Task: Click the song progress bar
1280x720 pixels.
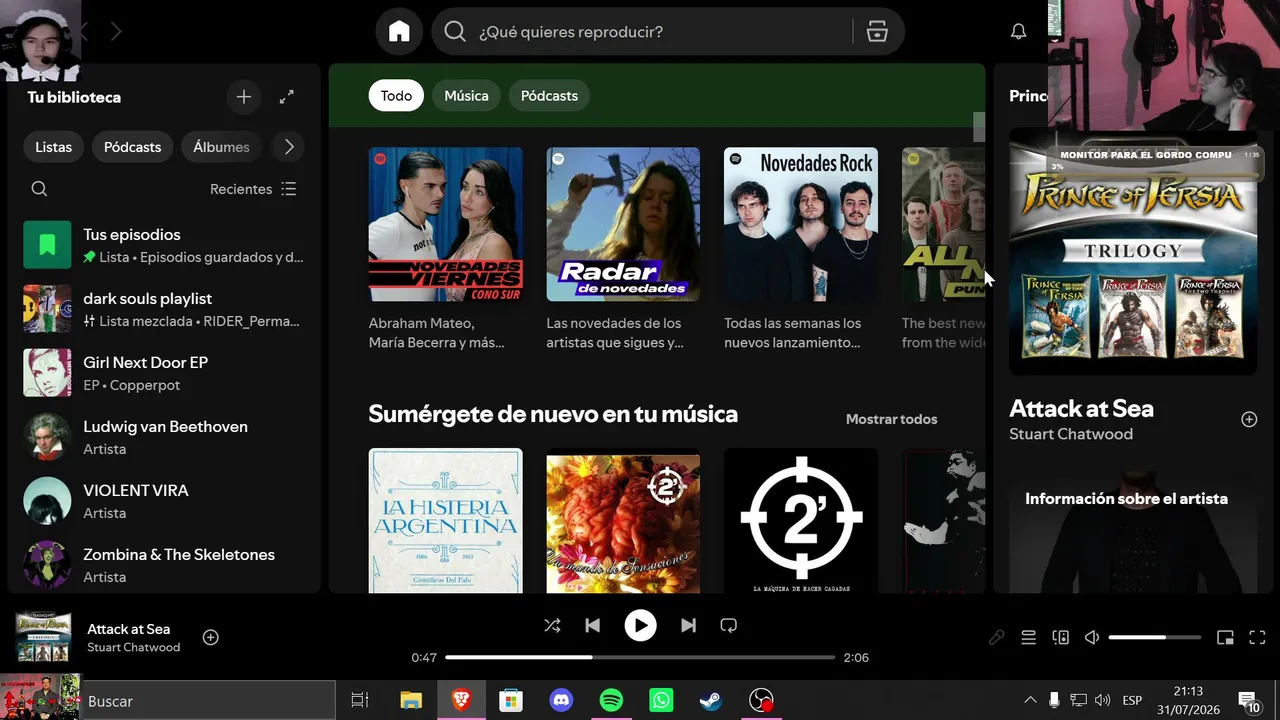Action: pos(640,657)
